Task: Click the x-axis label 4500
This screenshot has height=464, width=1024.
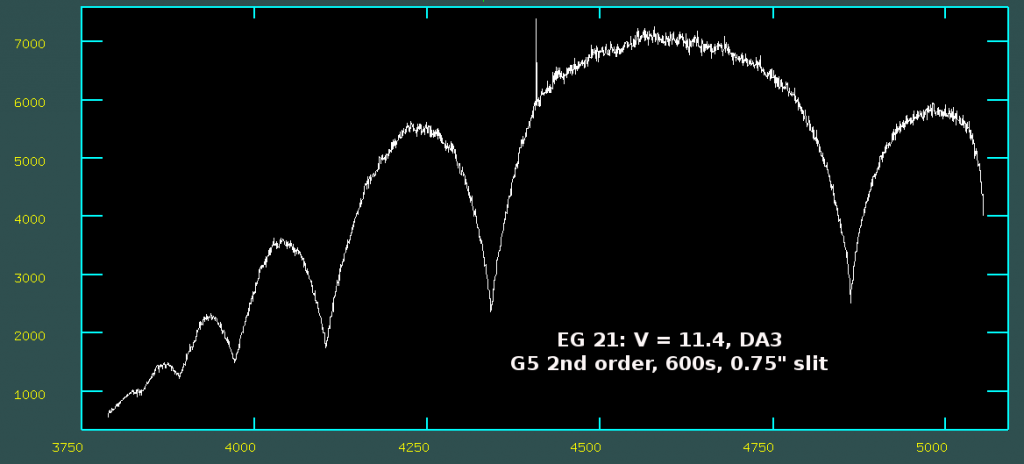Action: pyautogui.click(x=586, y=448)
